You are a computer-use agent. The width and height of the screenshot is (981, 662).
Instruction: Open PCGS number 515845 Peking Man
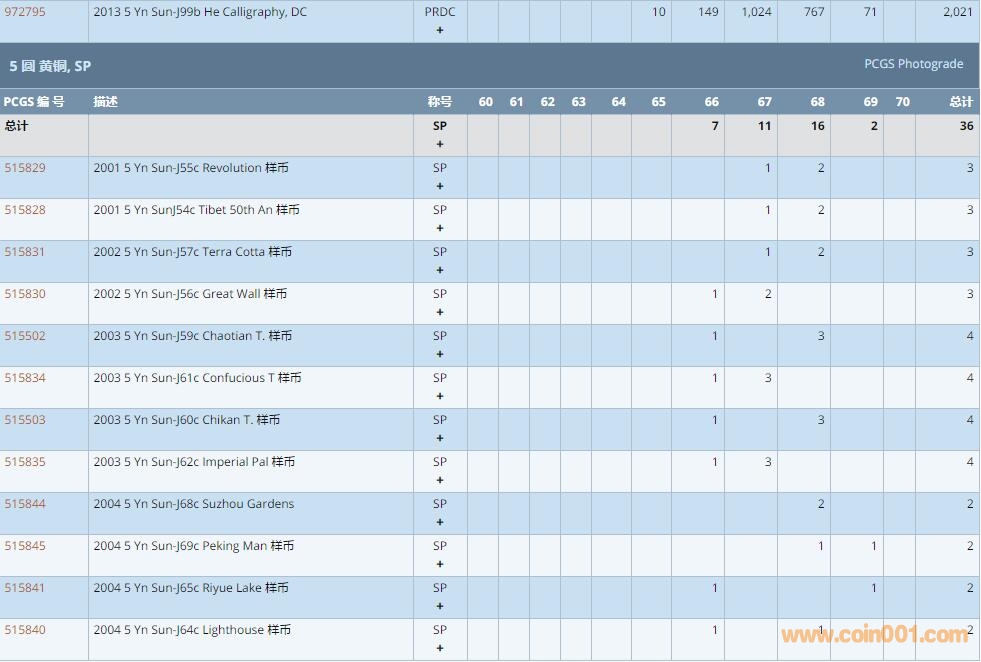[x=25, y=546]
